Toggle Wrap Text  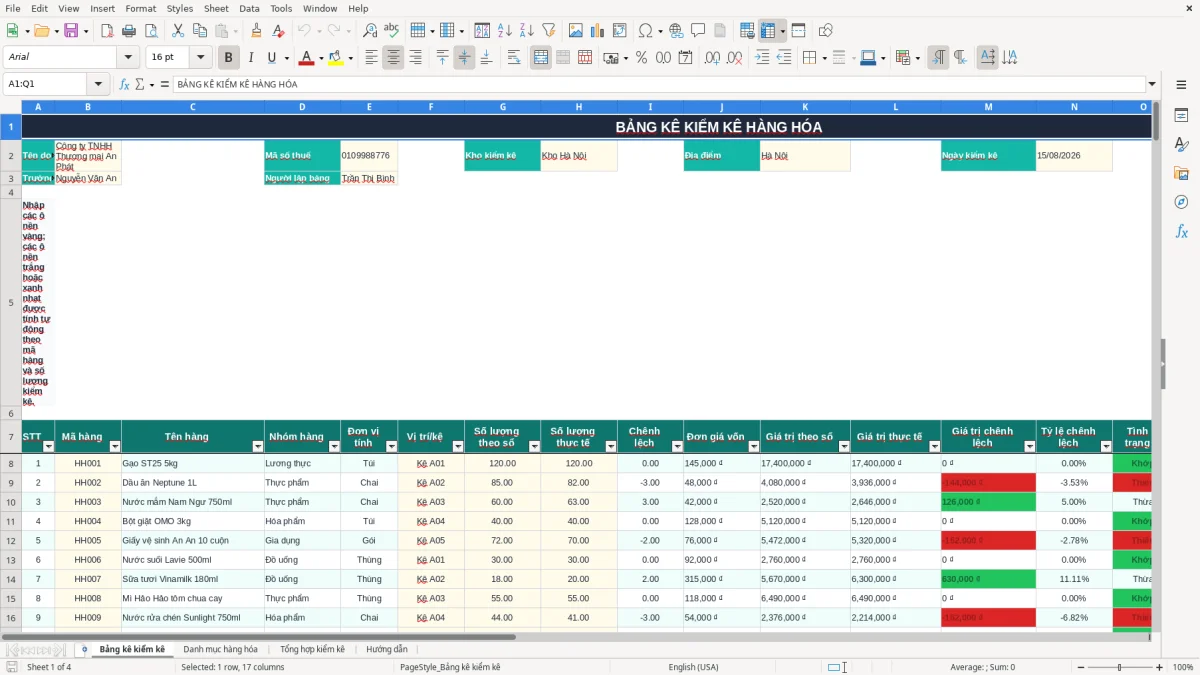tap(514, 58)
